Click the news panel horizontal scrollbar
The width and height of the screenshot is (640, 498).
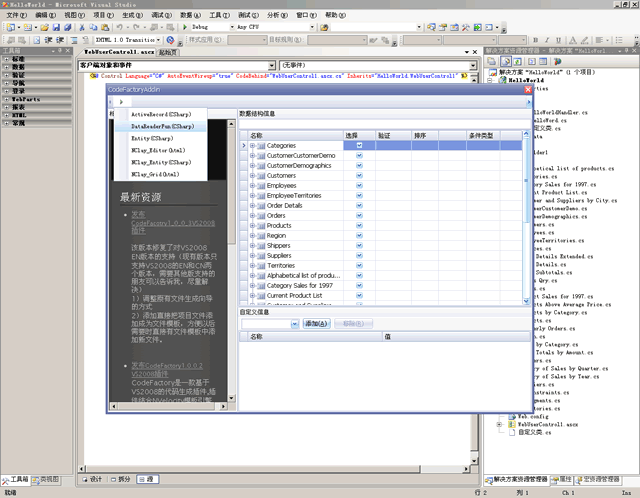click(x=169, y=406)
